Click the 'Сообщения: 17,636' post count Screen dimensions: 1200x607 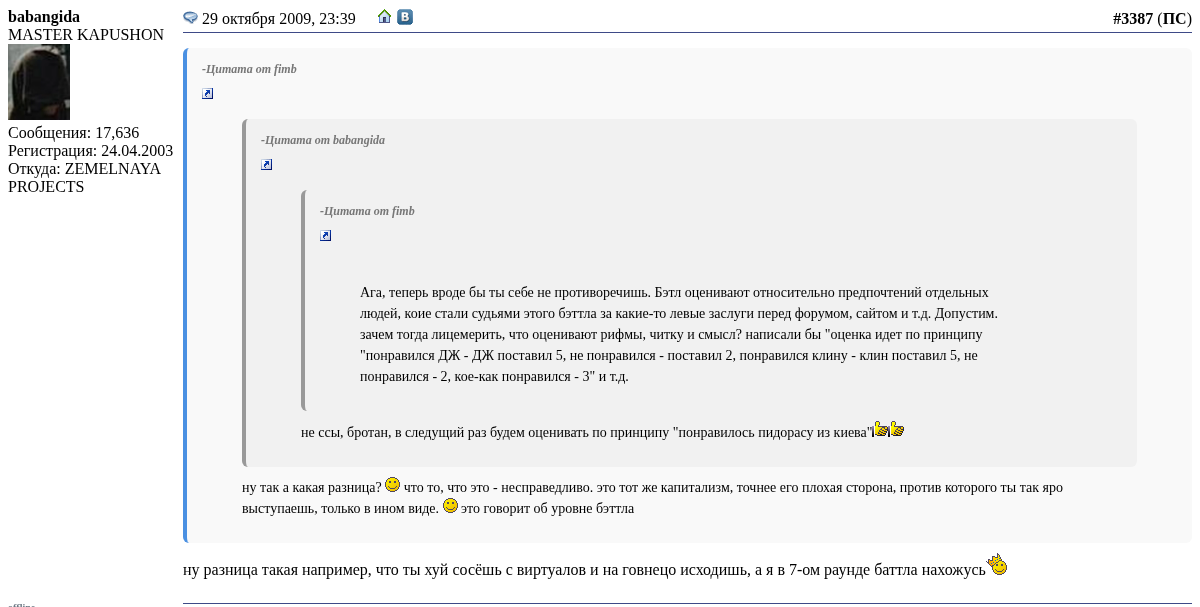coord(73,133)
